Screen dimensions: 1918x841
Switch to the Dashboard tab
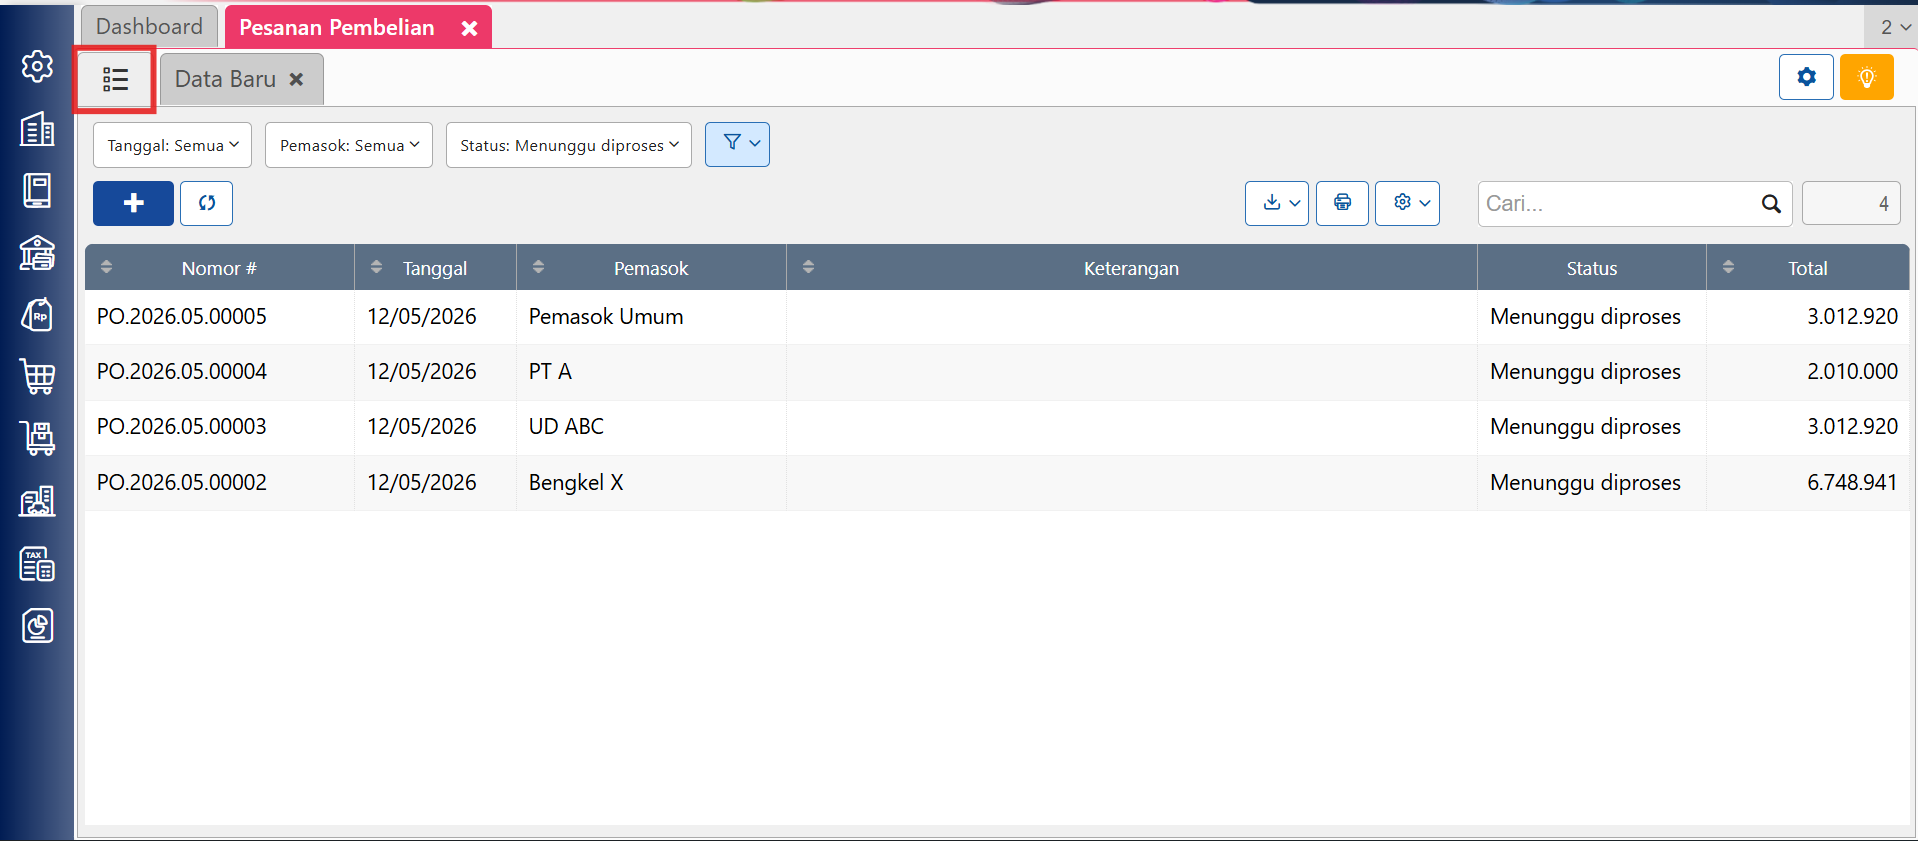149,27
